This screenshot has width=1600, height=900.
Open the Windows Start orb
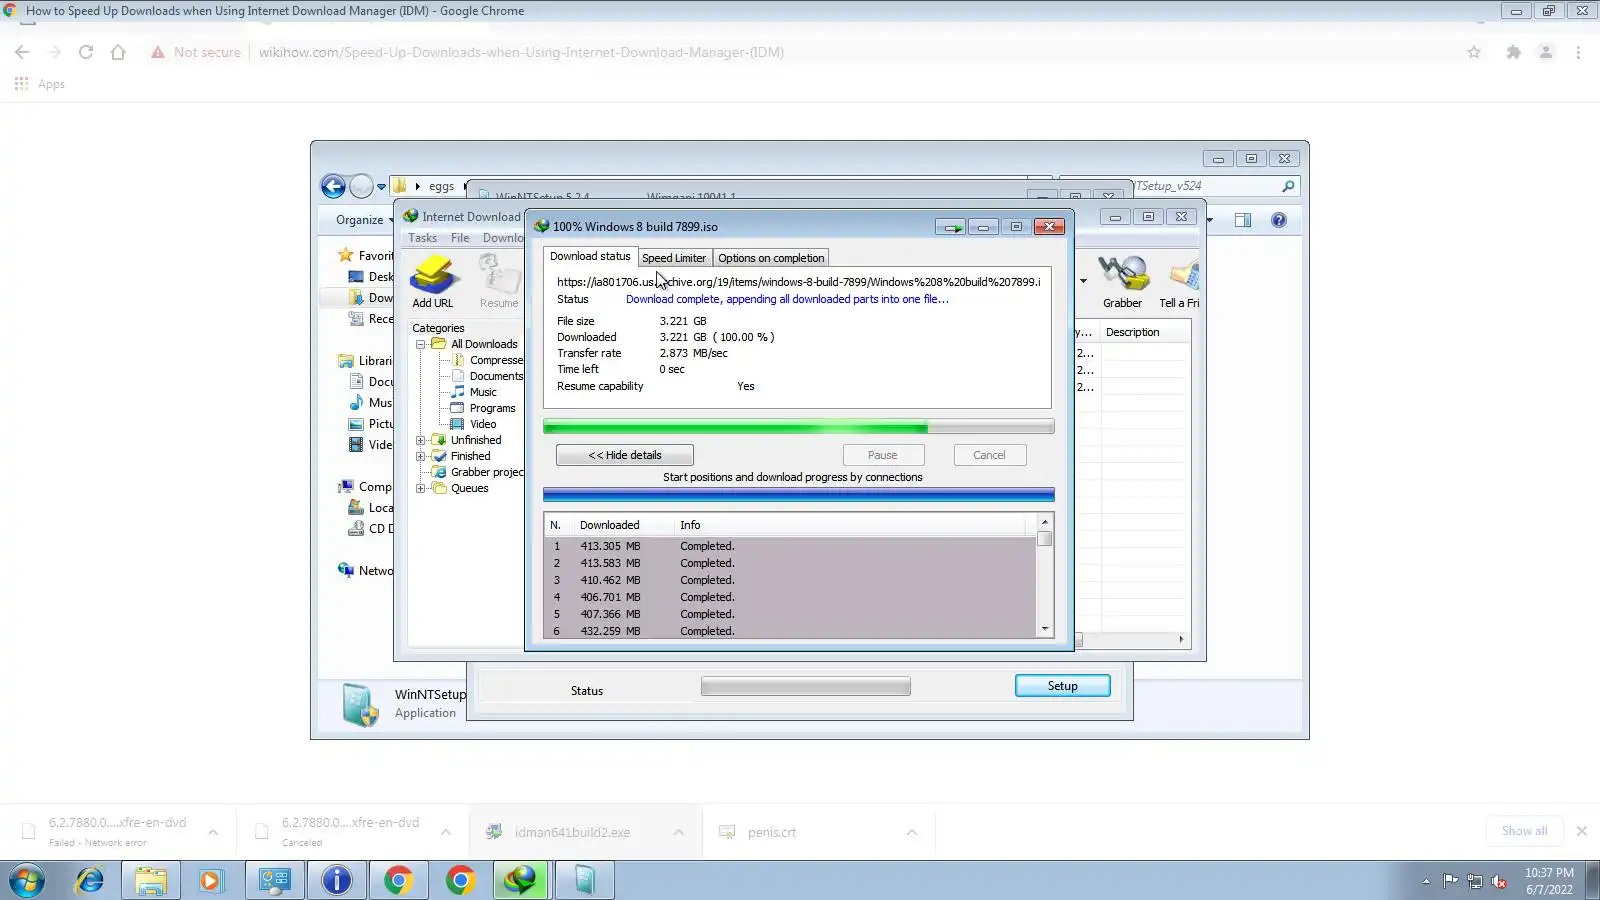[x=27, y=880]
